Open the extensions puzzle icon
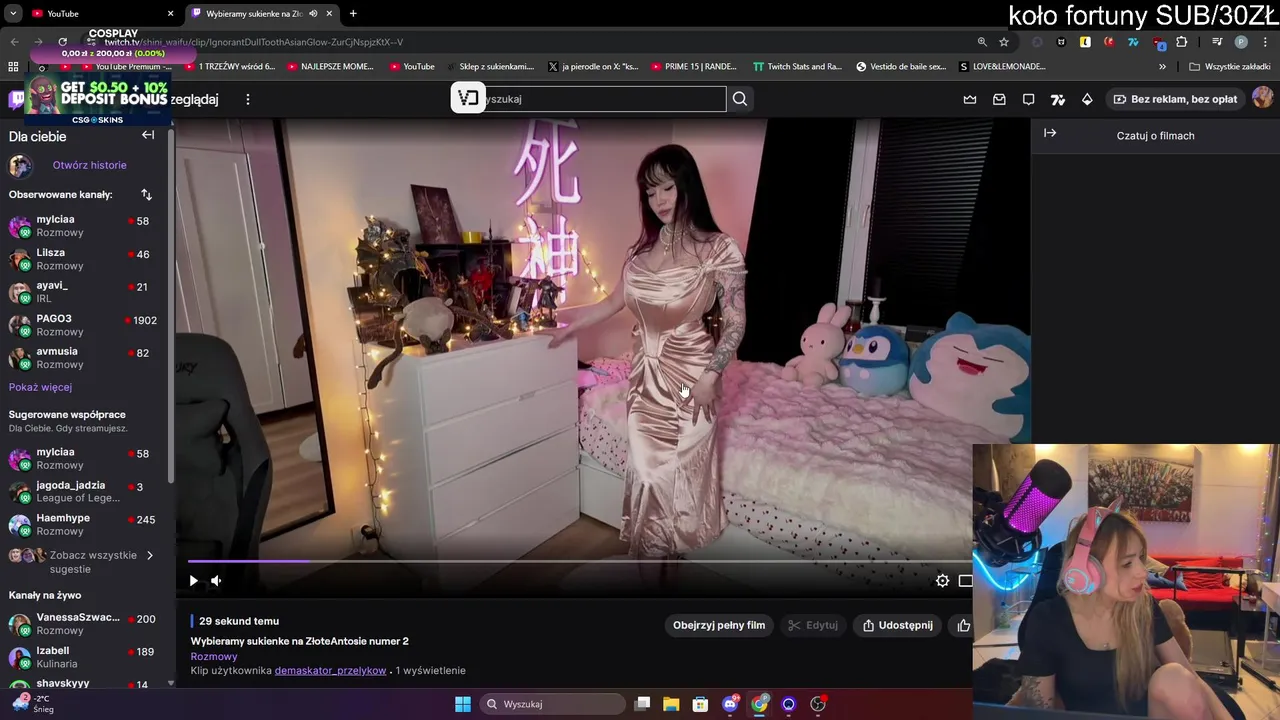 tap(1181, 42)
